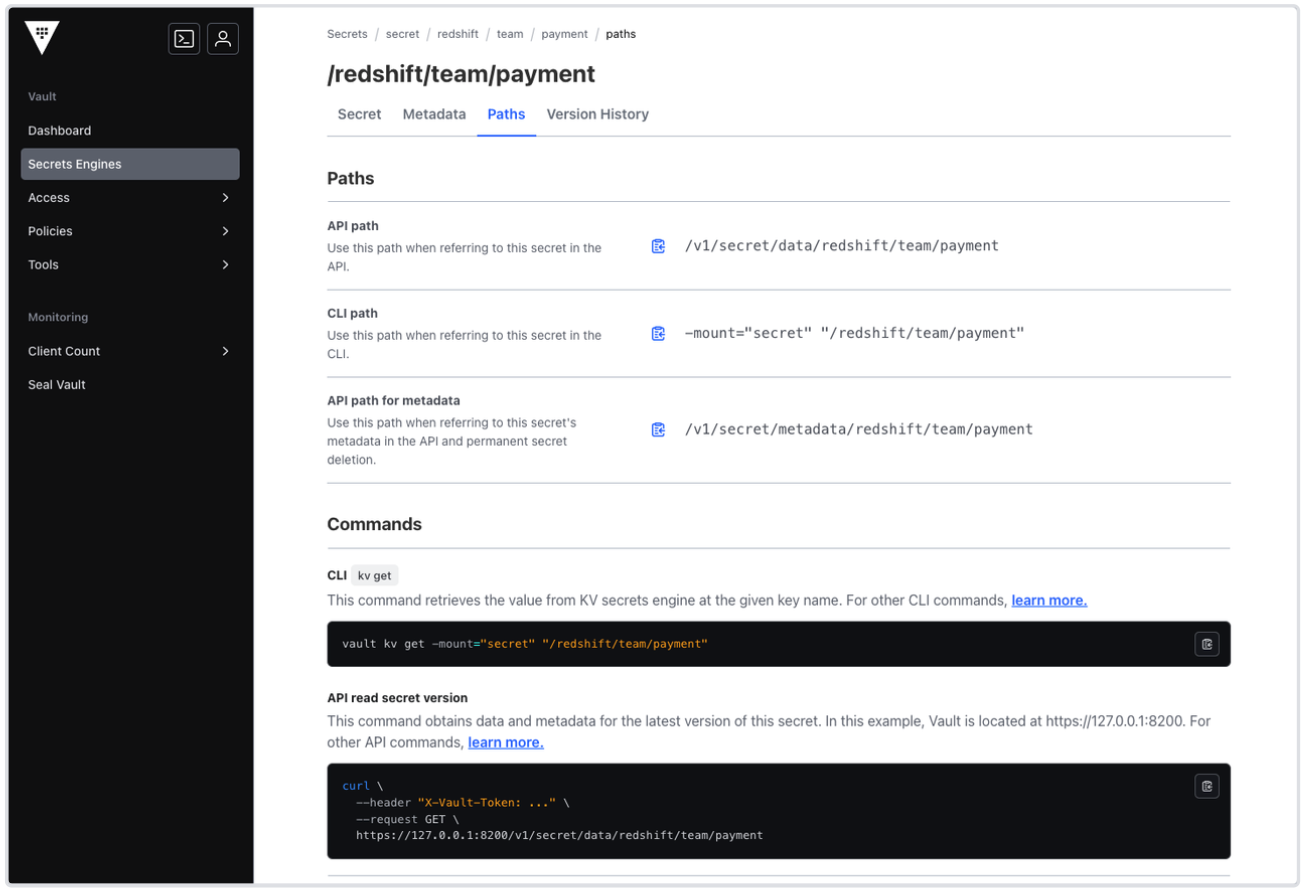Screen dimensions: 1305x893
Task: Open Access in the sidebar
Action: point(130,198)
